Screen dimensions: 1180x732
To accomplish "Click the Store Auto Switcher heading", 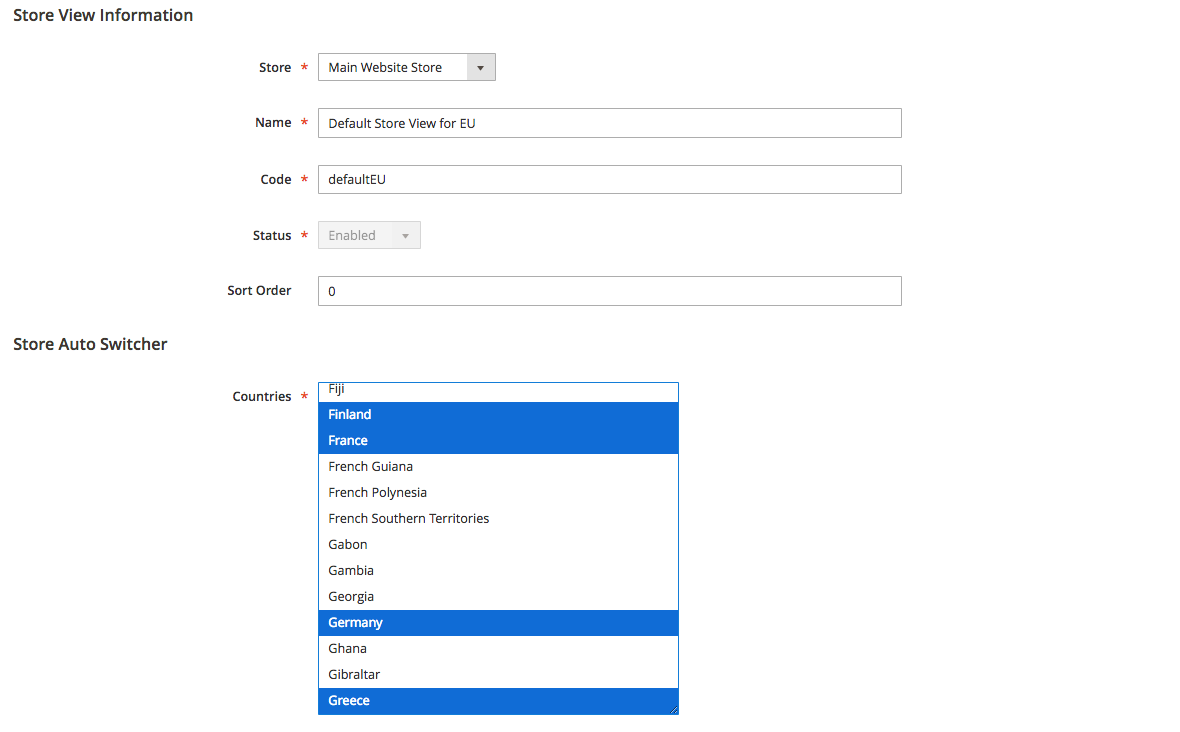I will point(90,344).
